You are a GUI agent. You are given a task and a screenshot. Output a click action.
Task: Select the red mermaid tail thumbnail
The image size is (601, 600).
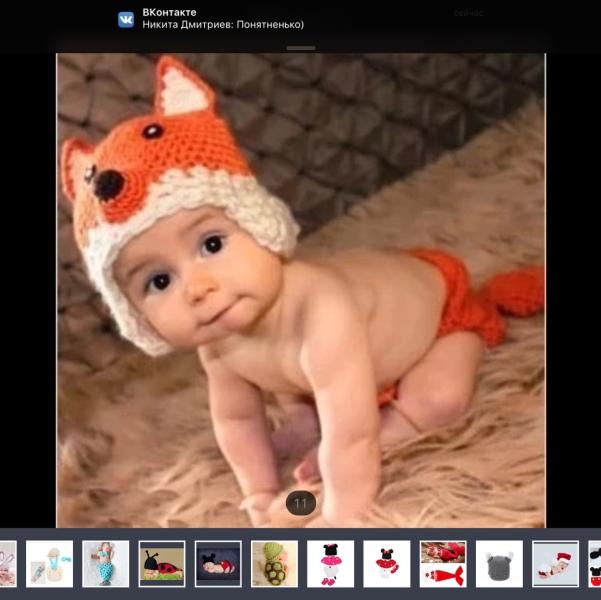442,564
